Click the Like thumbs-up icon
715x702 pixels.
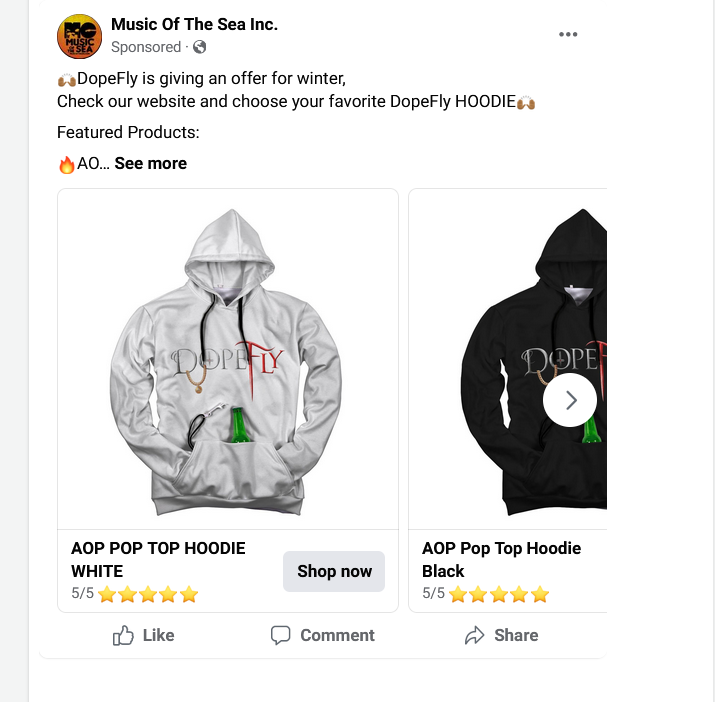tap(124, 635)
